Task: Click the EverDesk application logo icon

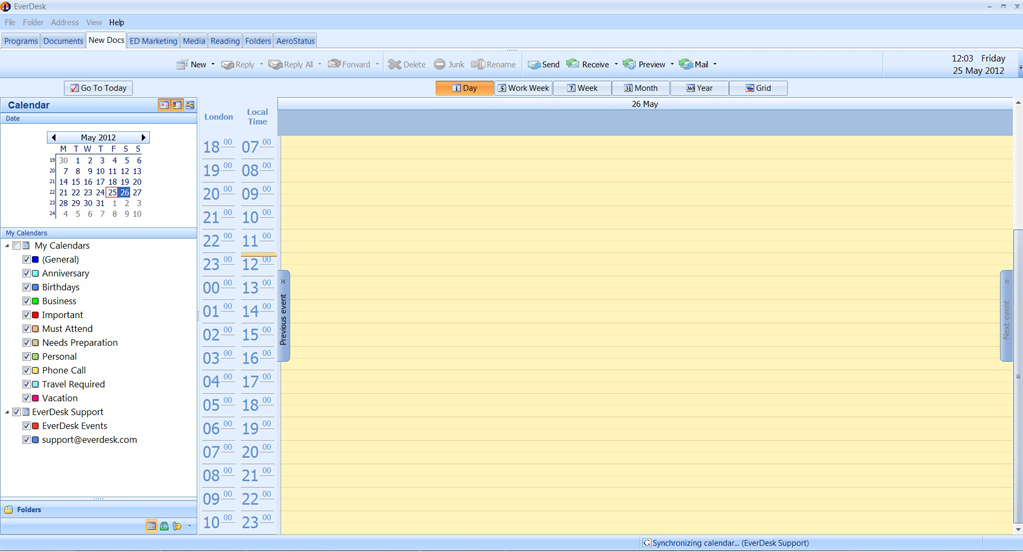Action: 6,7
